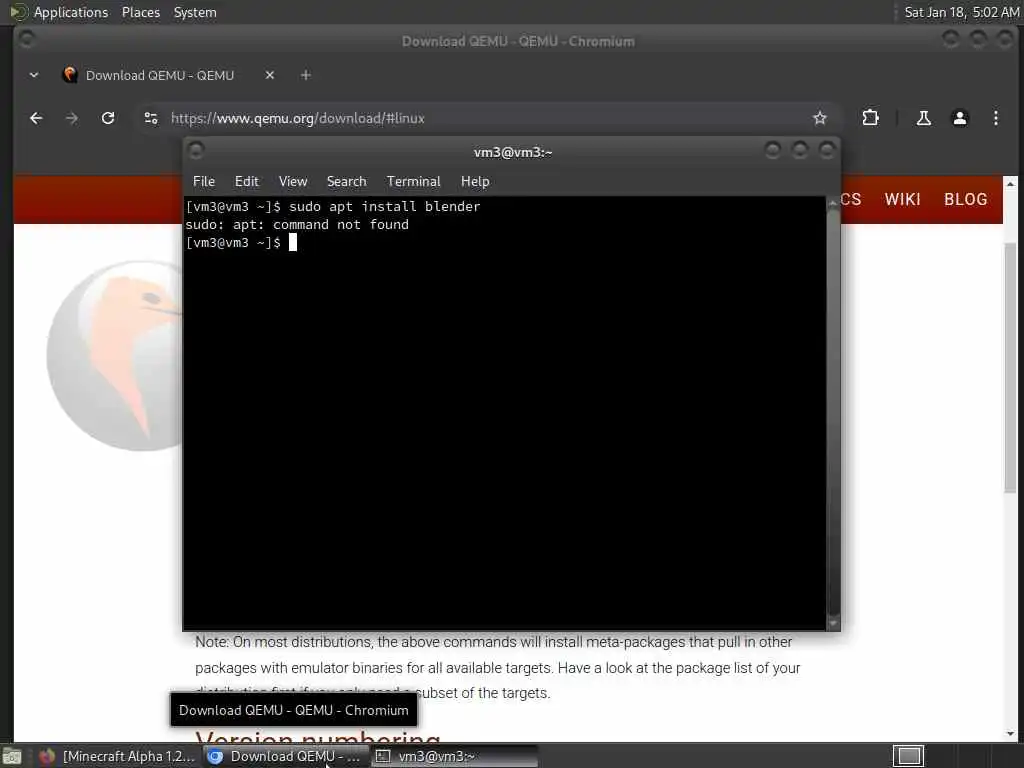Open the Applications menu in top panel
Screen dimensions: 1024x768
click(x=71, y=12)
